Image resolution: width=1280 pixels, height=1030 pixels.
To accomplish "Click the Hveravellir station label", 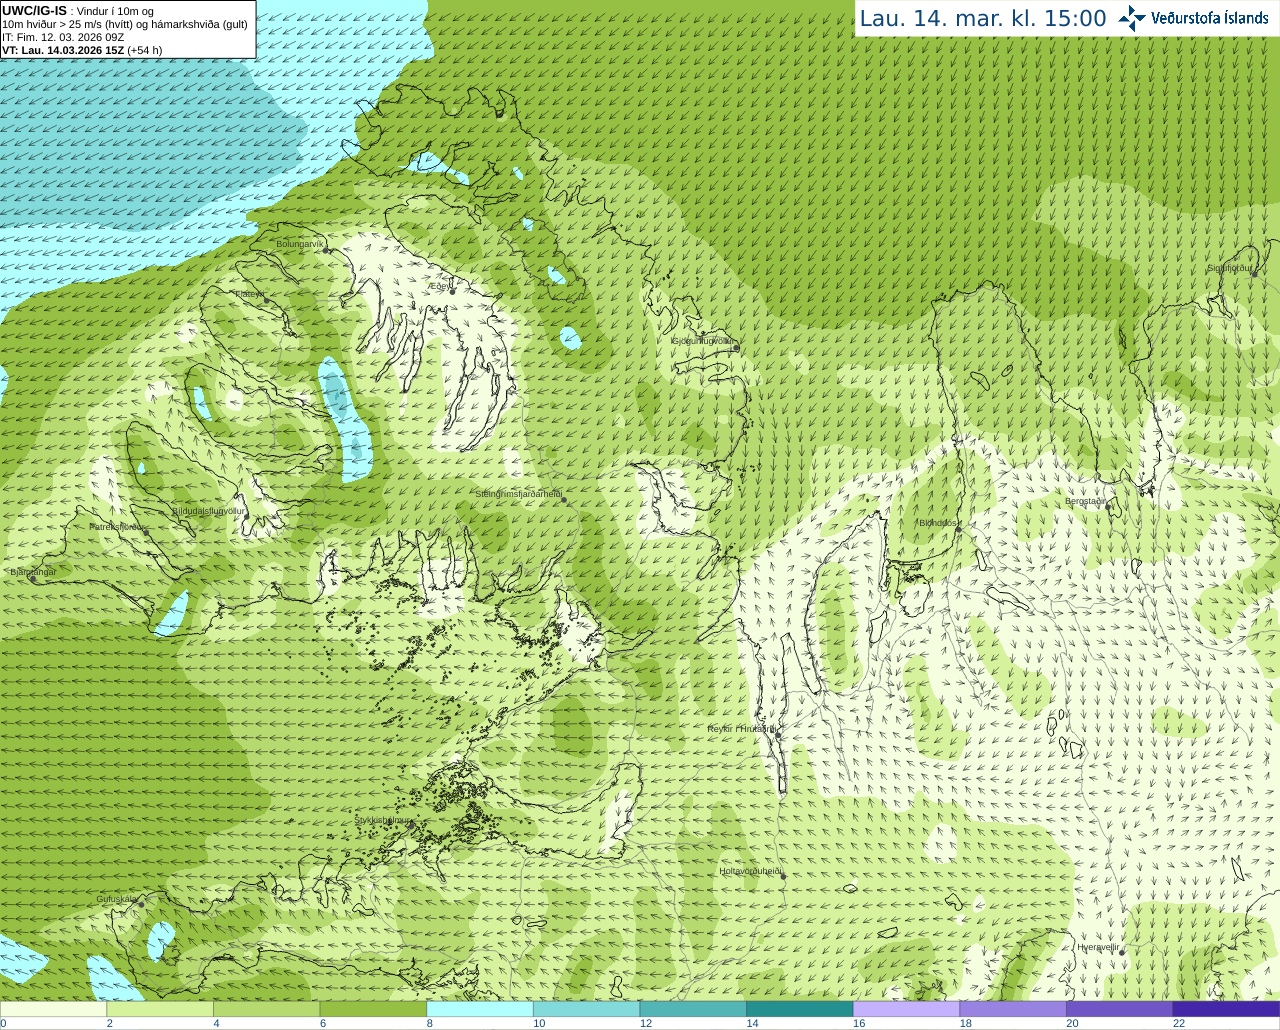I will (1098, 947).
